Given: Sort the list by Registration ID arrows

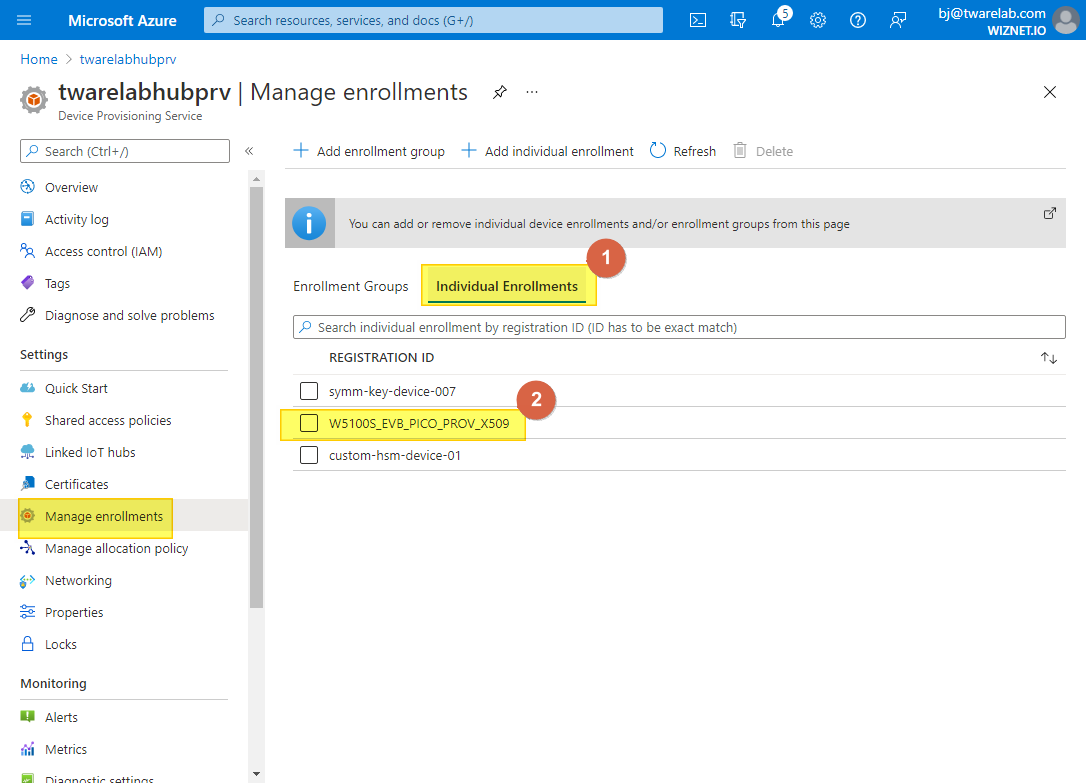Looking at the screenshot, I should coord(1049,358).
